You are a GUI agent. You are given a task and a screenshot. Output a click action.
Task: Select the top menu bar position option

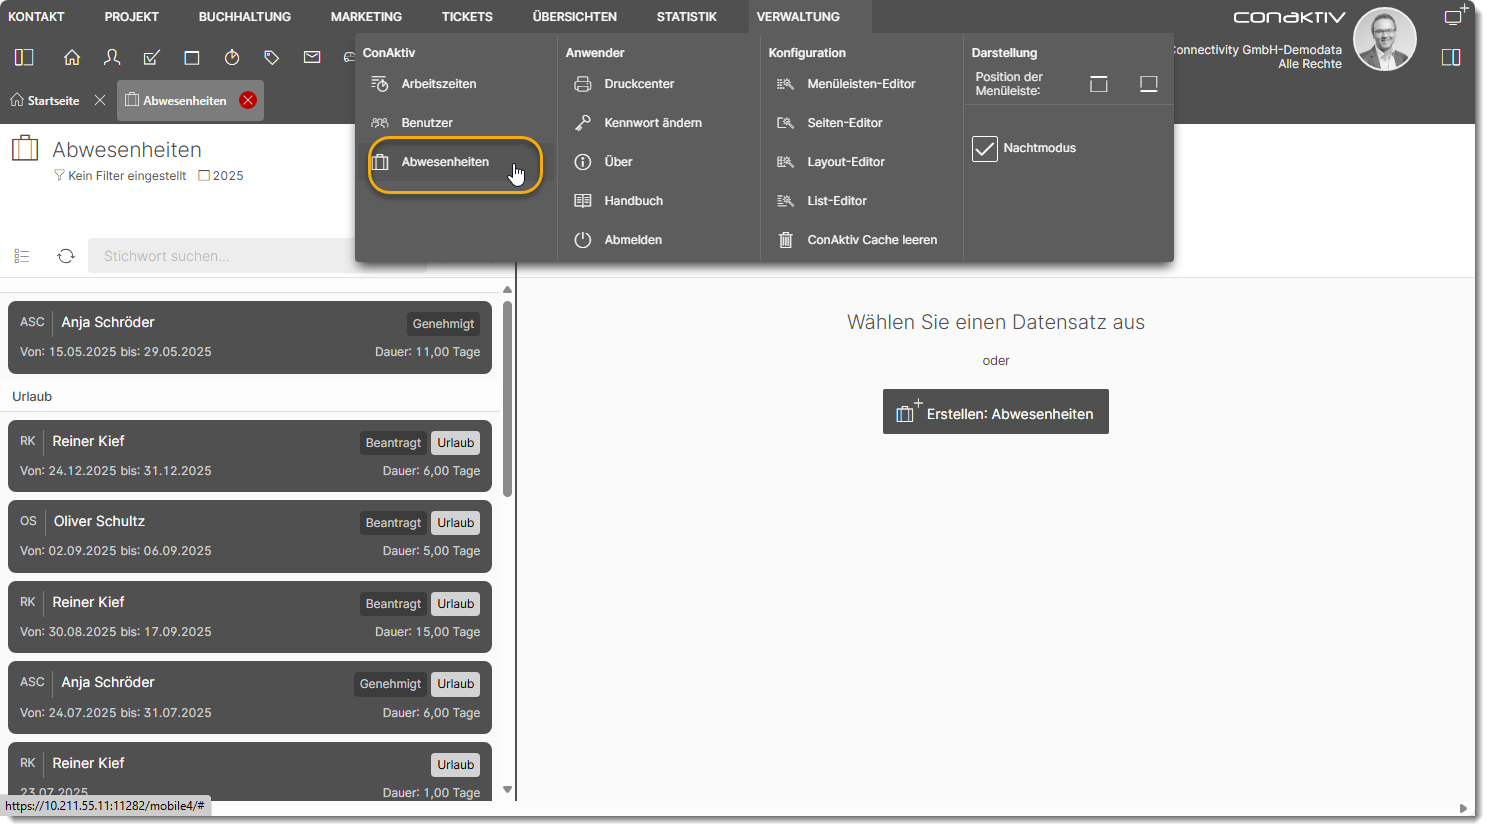pos(1099,84)
